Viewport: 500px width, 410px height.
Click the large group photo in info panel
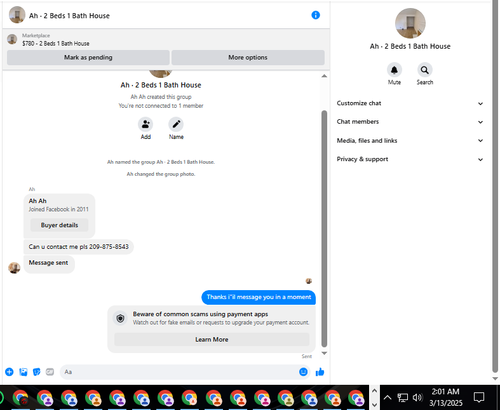[410, 23]
